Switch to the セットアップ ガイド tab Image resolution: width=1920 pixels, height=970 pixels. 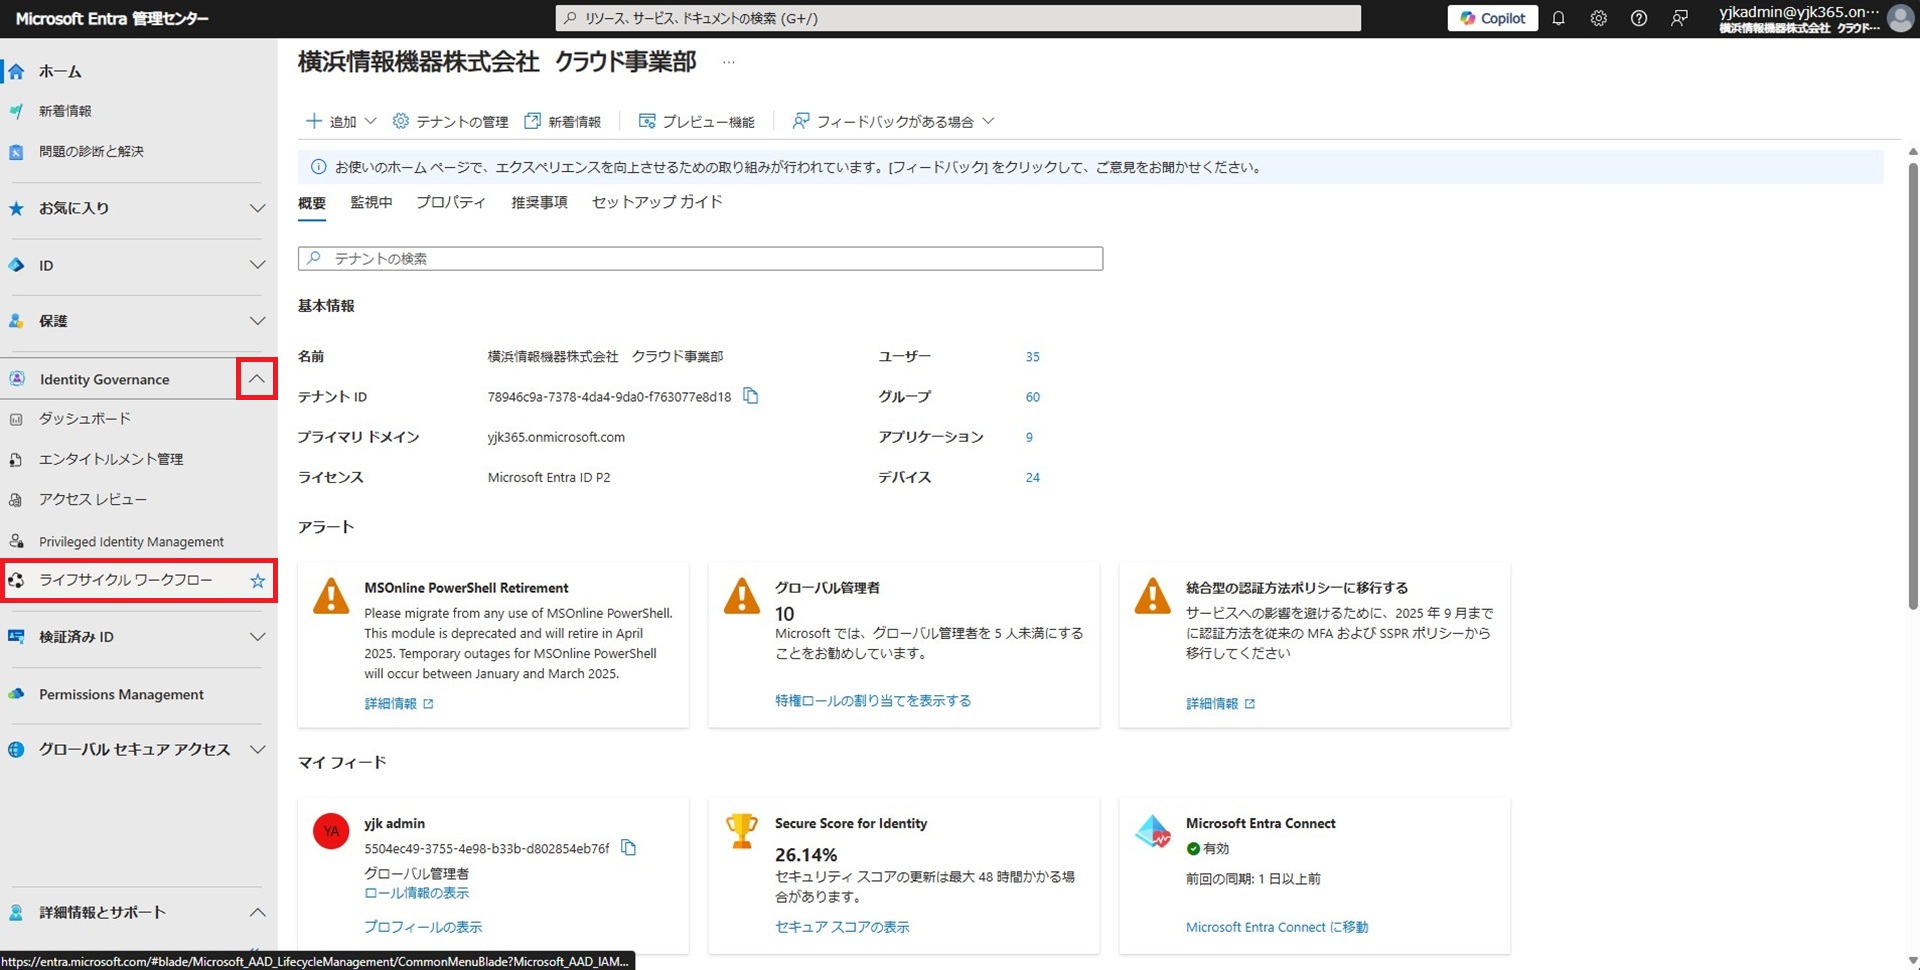click(x=657, y=202)
